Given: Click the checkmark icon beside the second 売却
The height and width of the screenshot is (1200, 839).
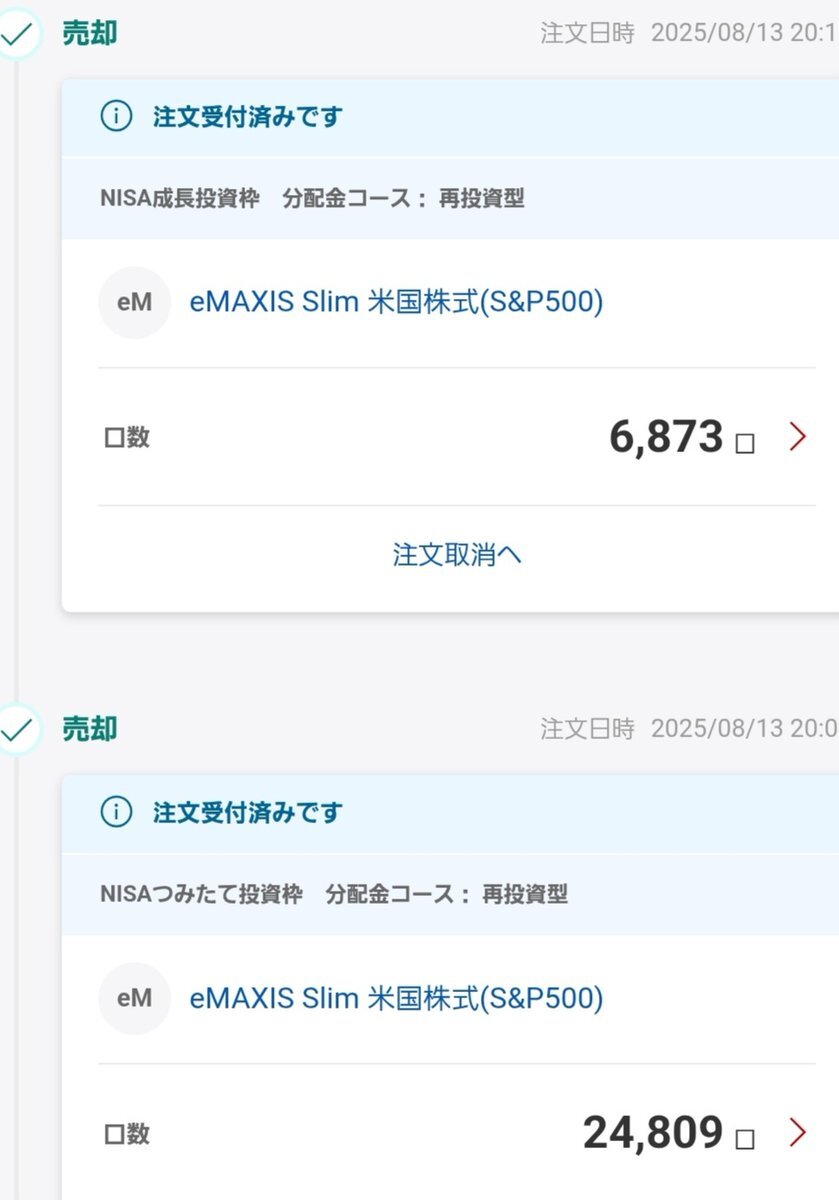Looking at the screenshot, I should 16,731.
